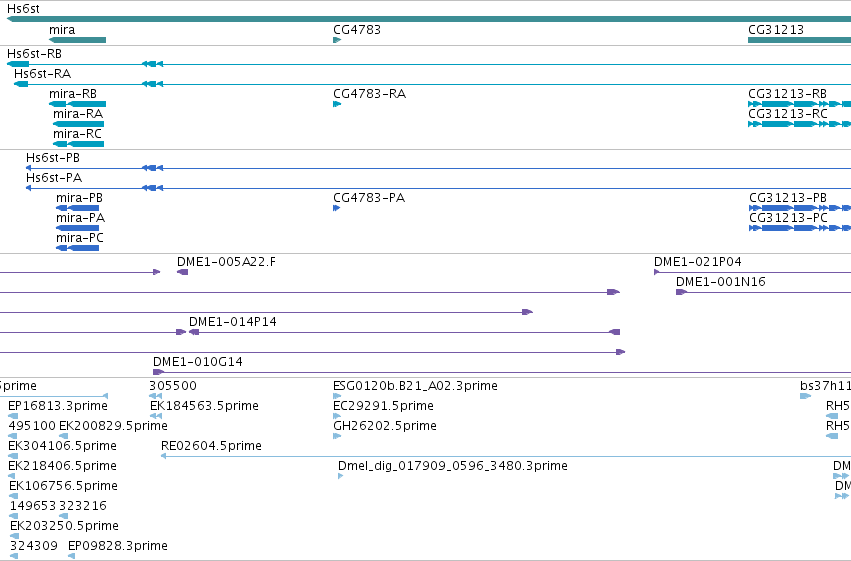Select the EC29291.5prime EST arrow

point(337,416)
